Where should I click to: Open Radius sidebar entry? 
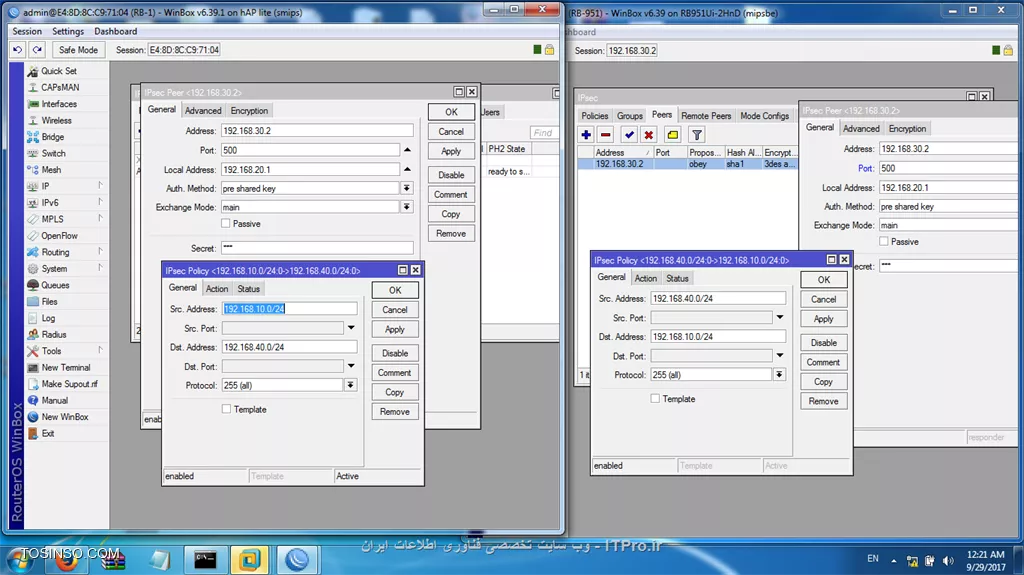coord(54,334)
